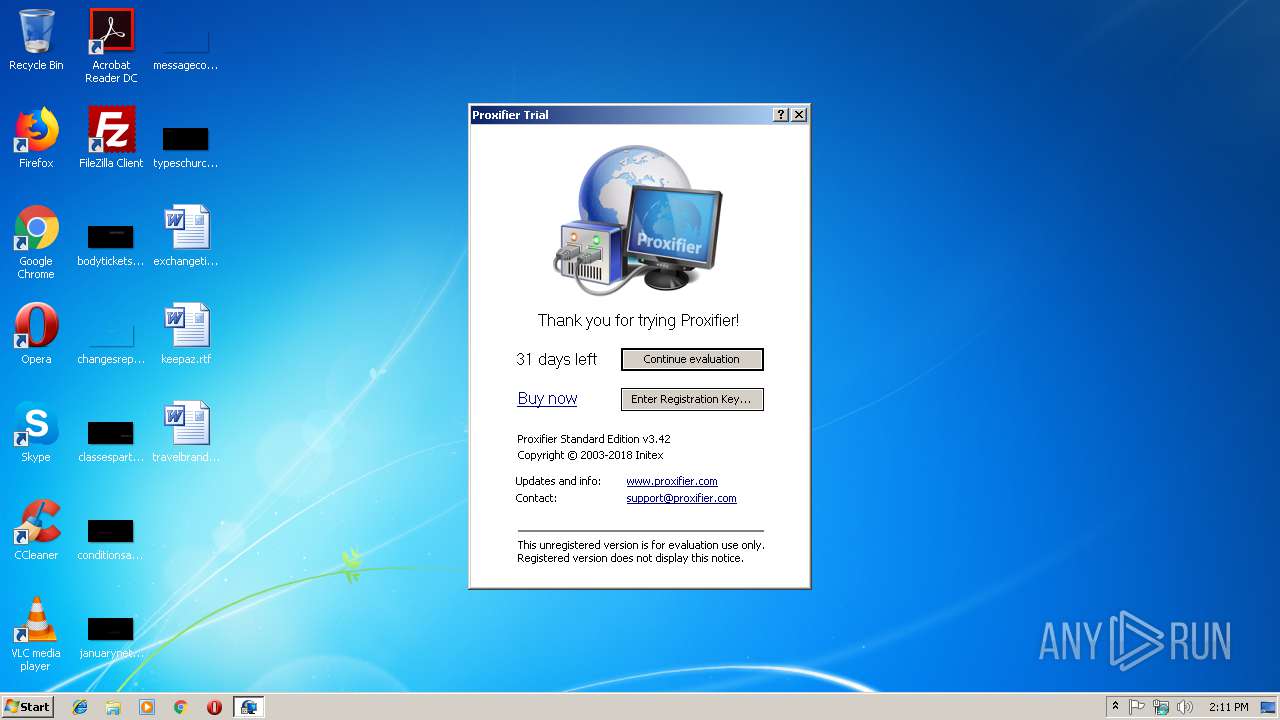Close the Proxifier Trial dialog
Image resolution: width=1280 pixels, height=720 pixels.
pos(799,115)
